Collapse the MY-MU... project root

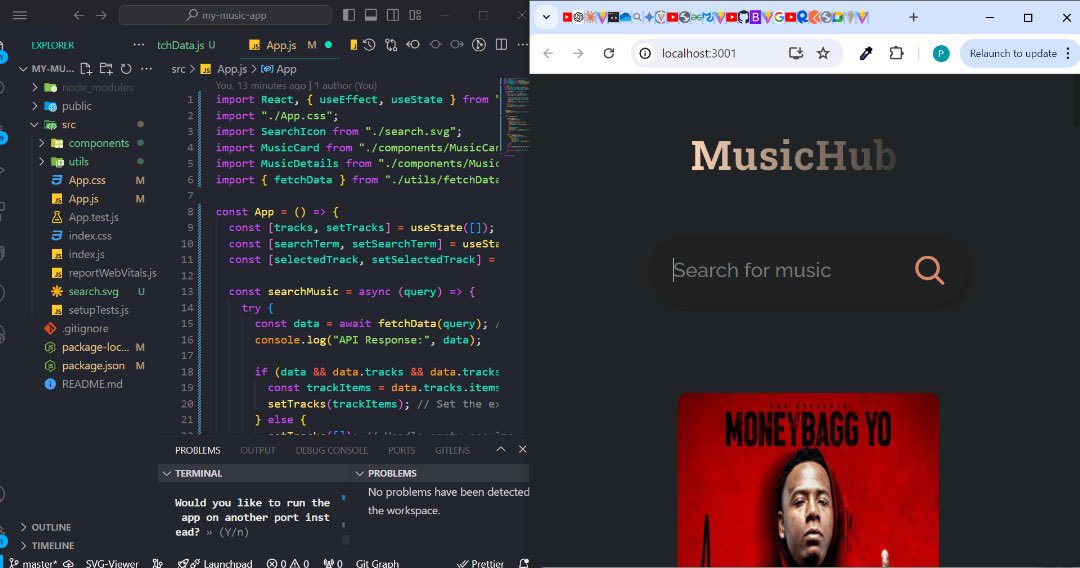23,69
